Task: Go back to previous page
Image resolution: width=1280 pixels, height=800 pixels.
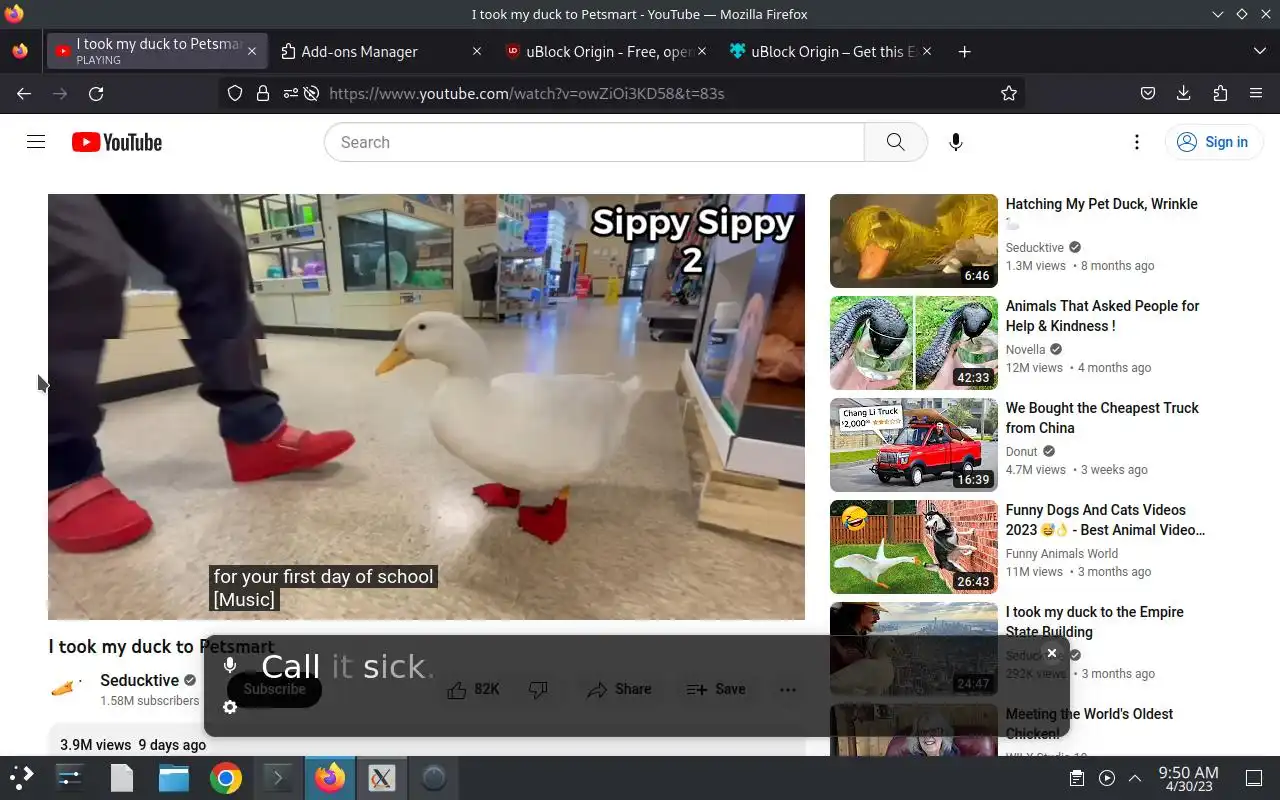Action: coord(24,93)
